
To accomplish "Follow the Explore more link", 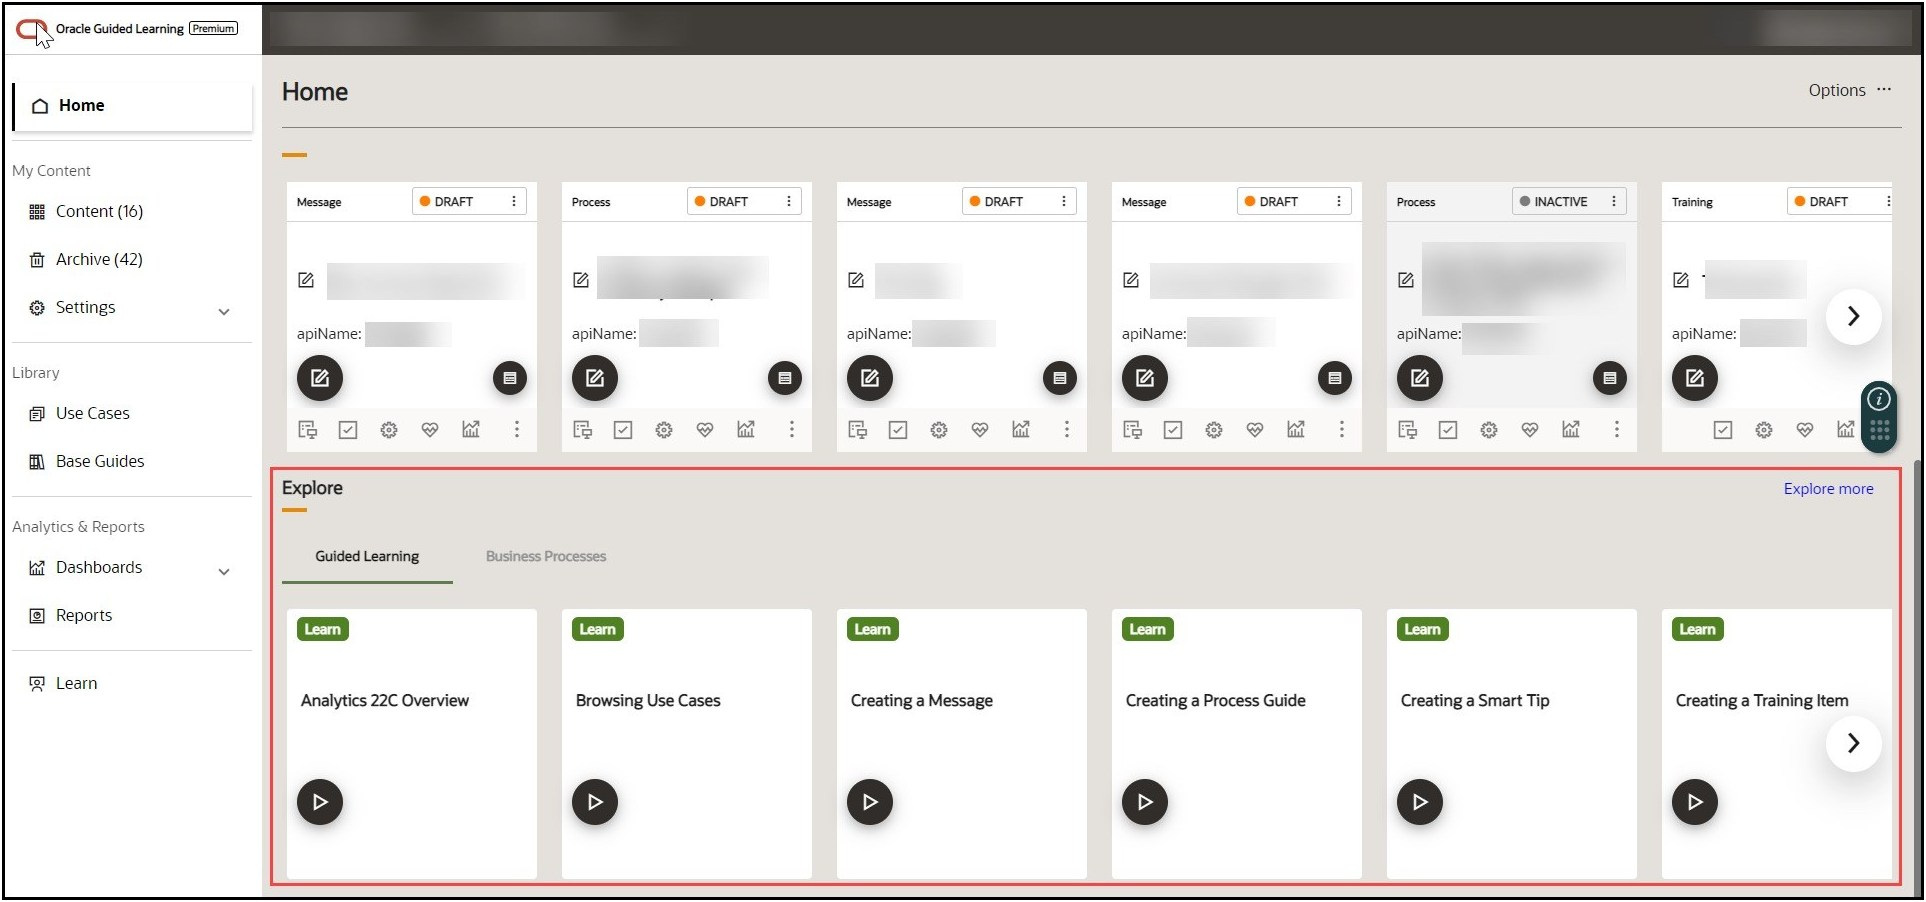I will click(x=1829, y=489).
